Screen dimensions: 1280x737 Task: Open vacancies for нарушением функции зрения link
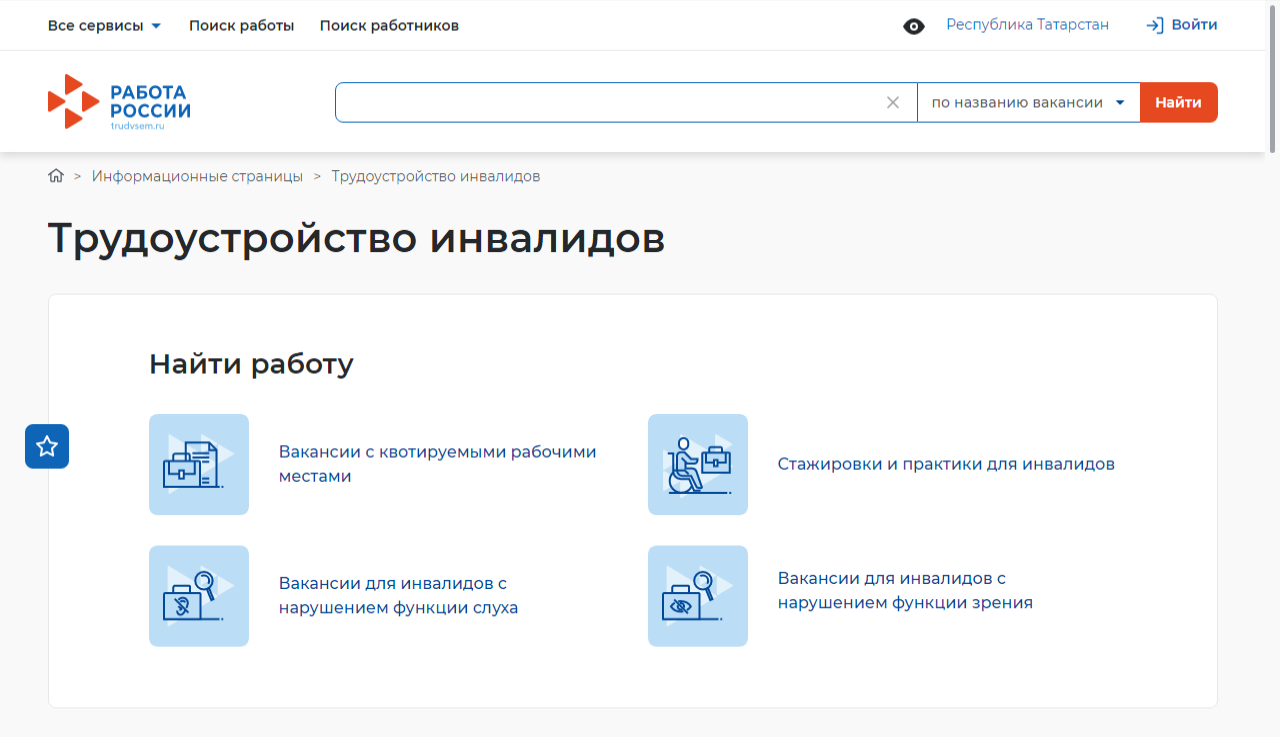click(x=905, y=590)
